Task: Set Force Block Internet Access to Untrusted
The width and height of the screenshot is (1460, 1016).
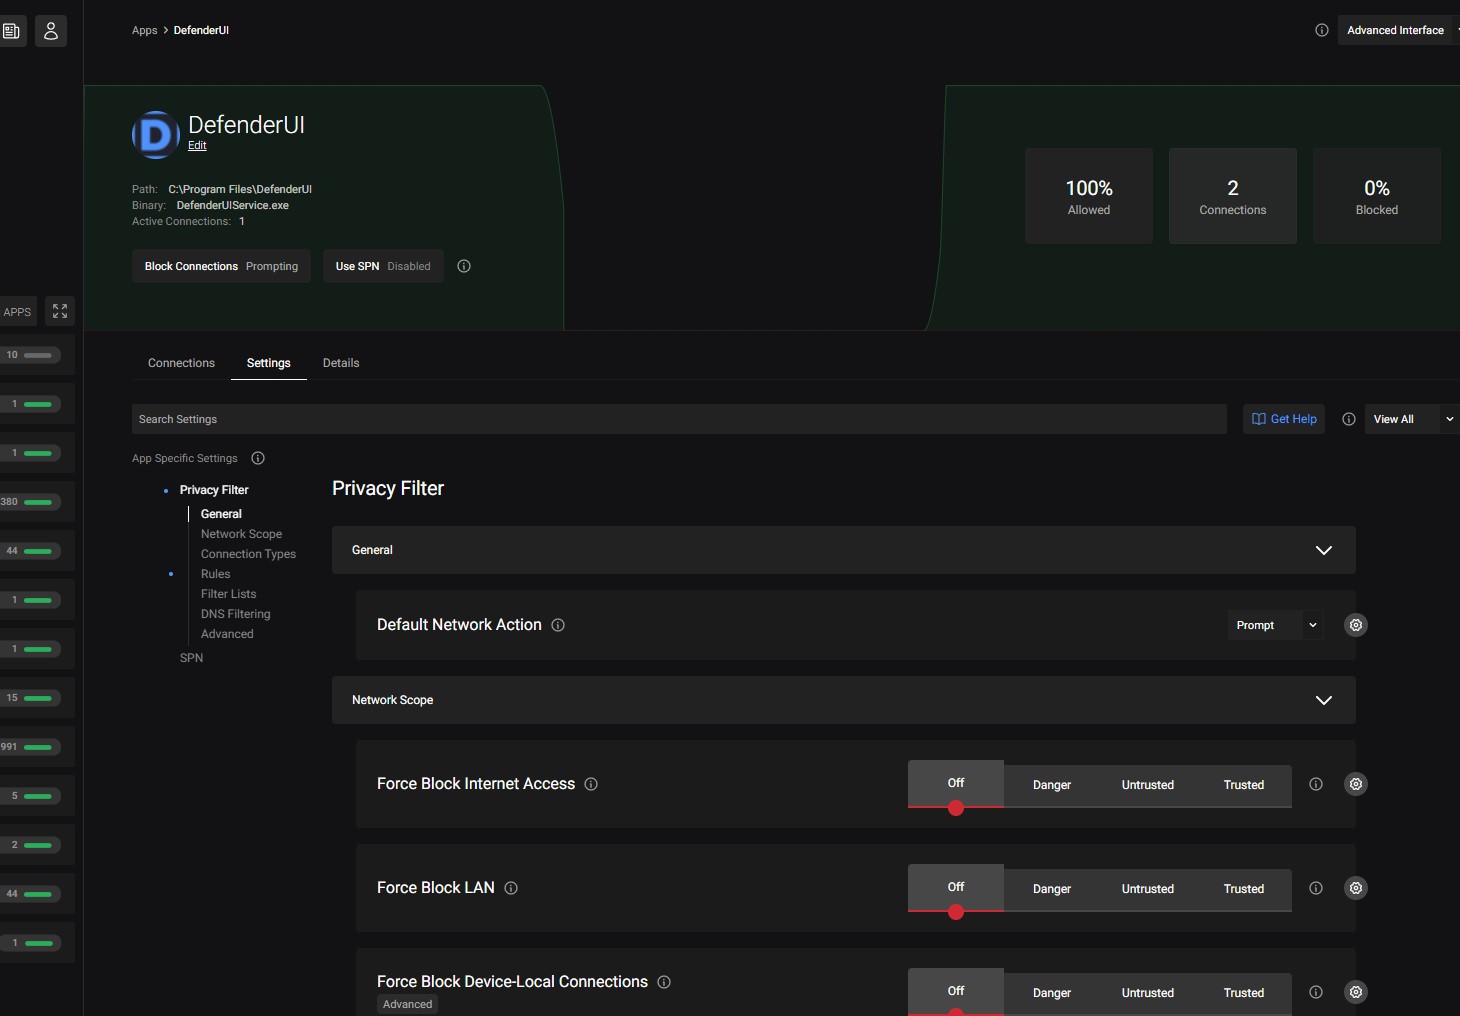Action: (1148, 785)
